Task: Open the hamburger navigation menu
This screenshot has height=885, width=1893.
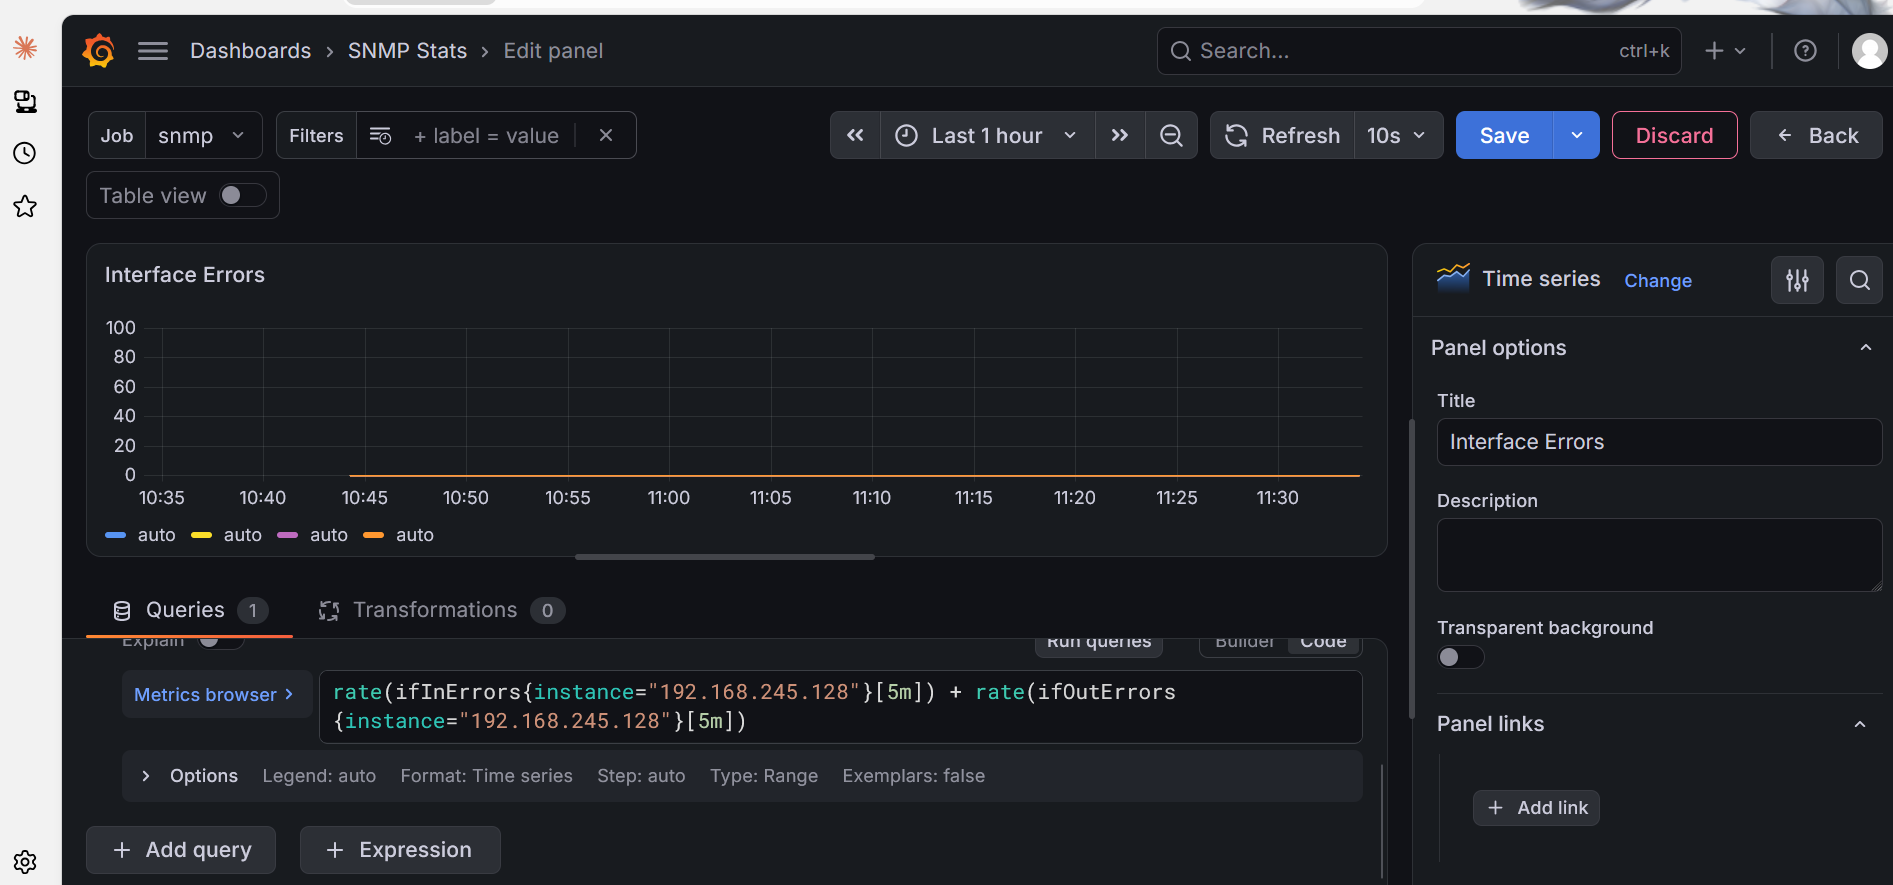Action: pos(153,51)
